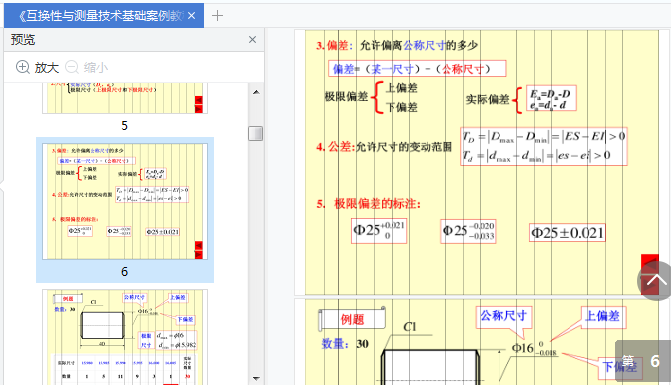Viewport: 671px width, 385px height.
Task: Select page 6 thumbnail
Action: point(125,201)
